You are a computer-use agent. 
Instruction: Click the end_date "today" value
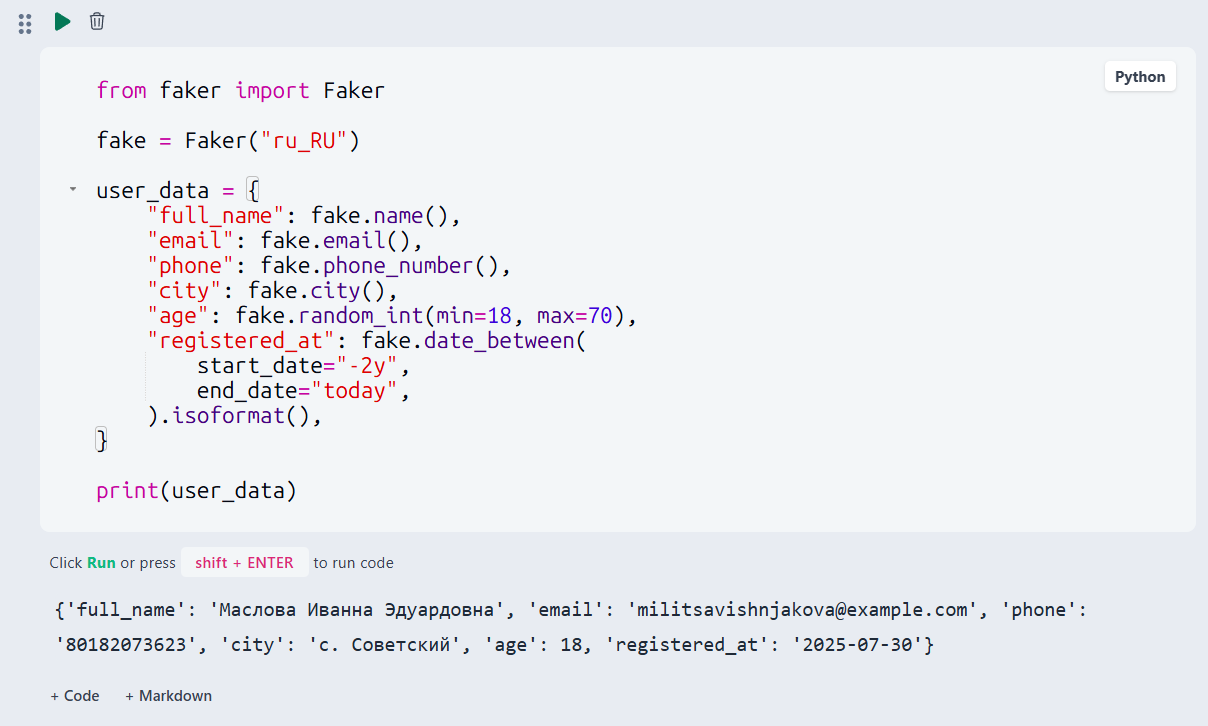pyautogui.click(x=354, y=391)
